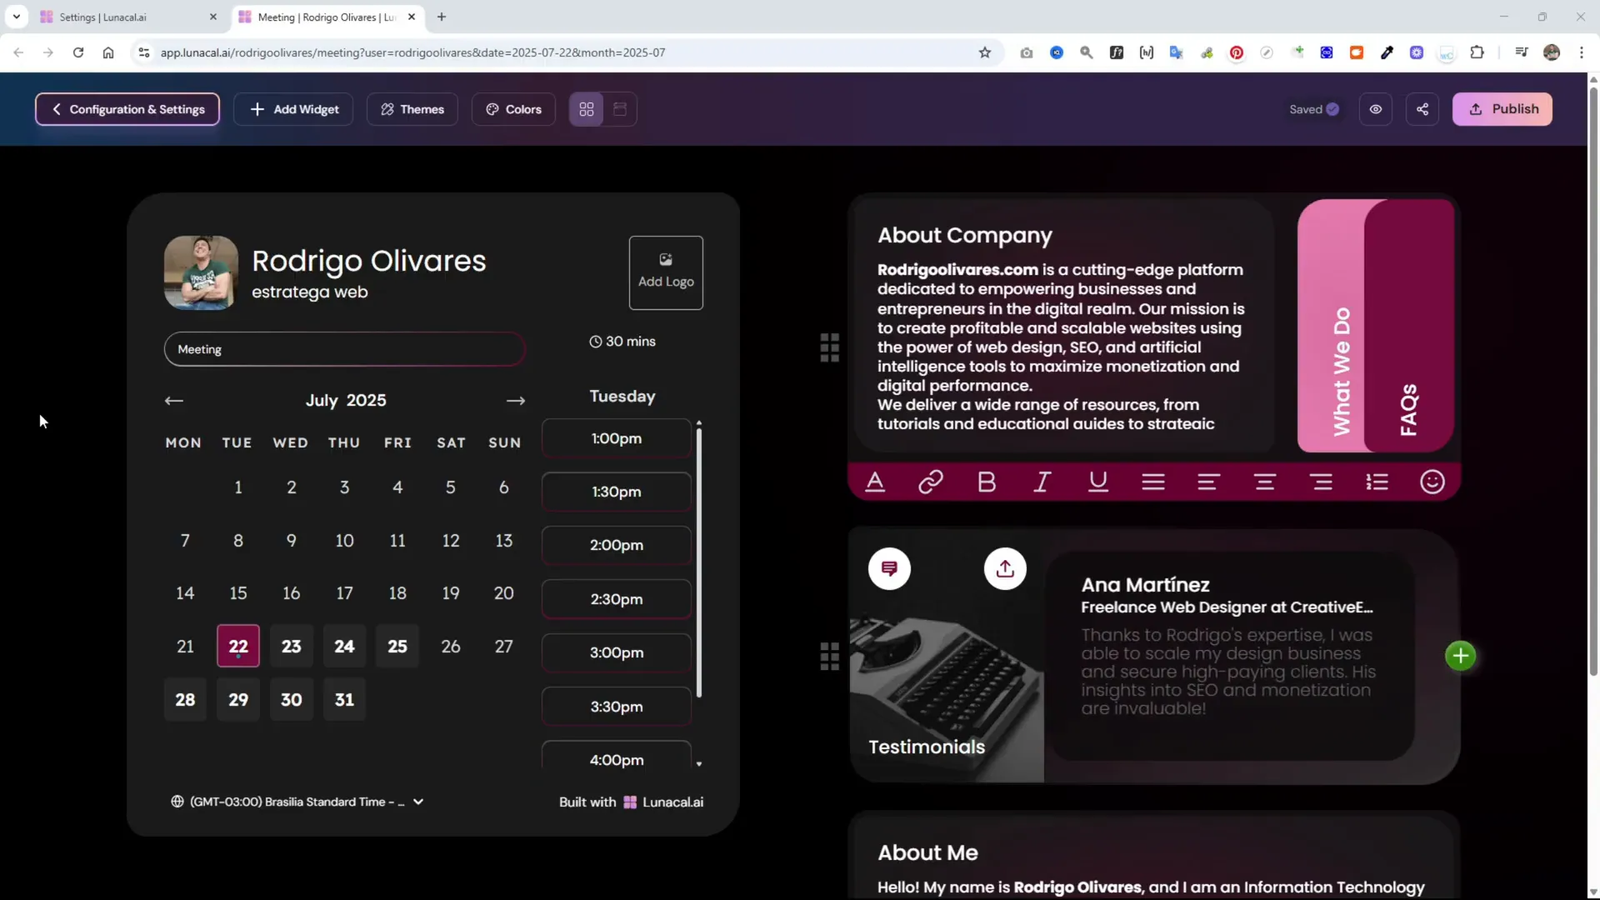
Task: Open the comment bubble icon on testimonial
Action: (x=888, y=568)
